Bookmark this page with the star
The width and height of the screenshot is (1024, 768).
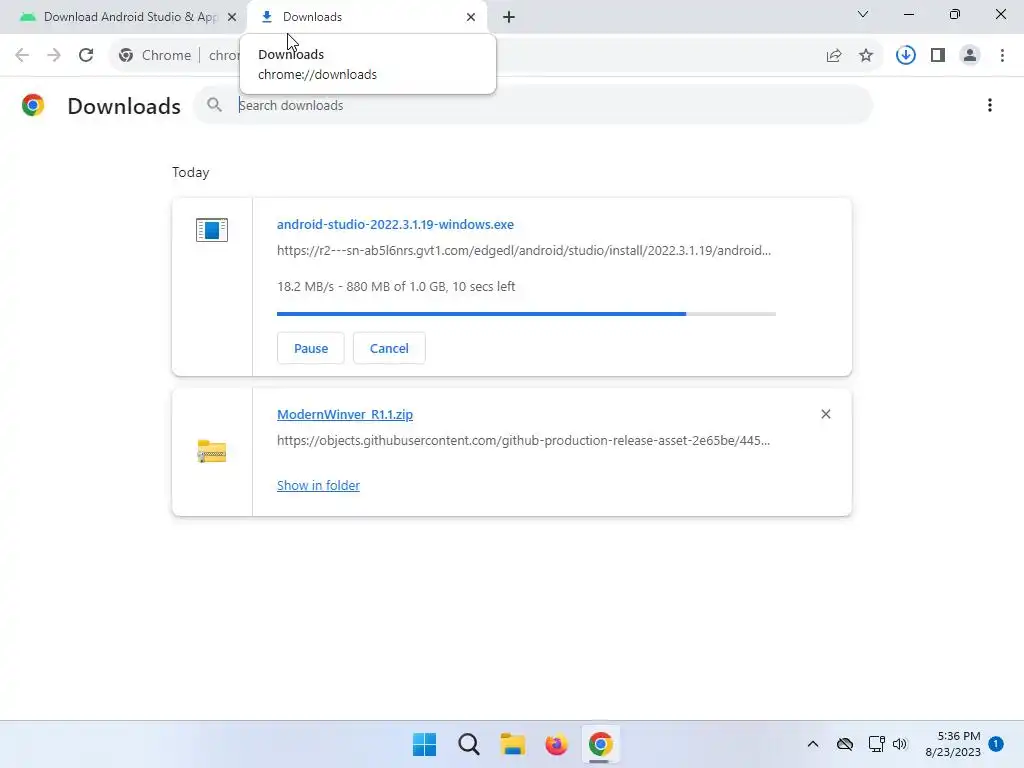(x=866, y=56)
